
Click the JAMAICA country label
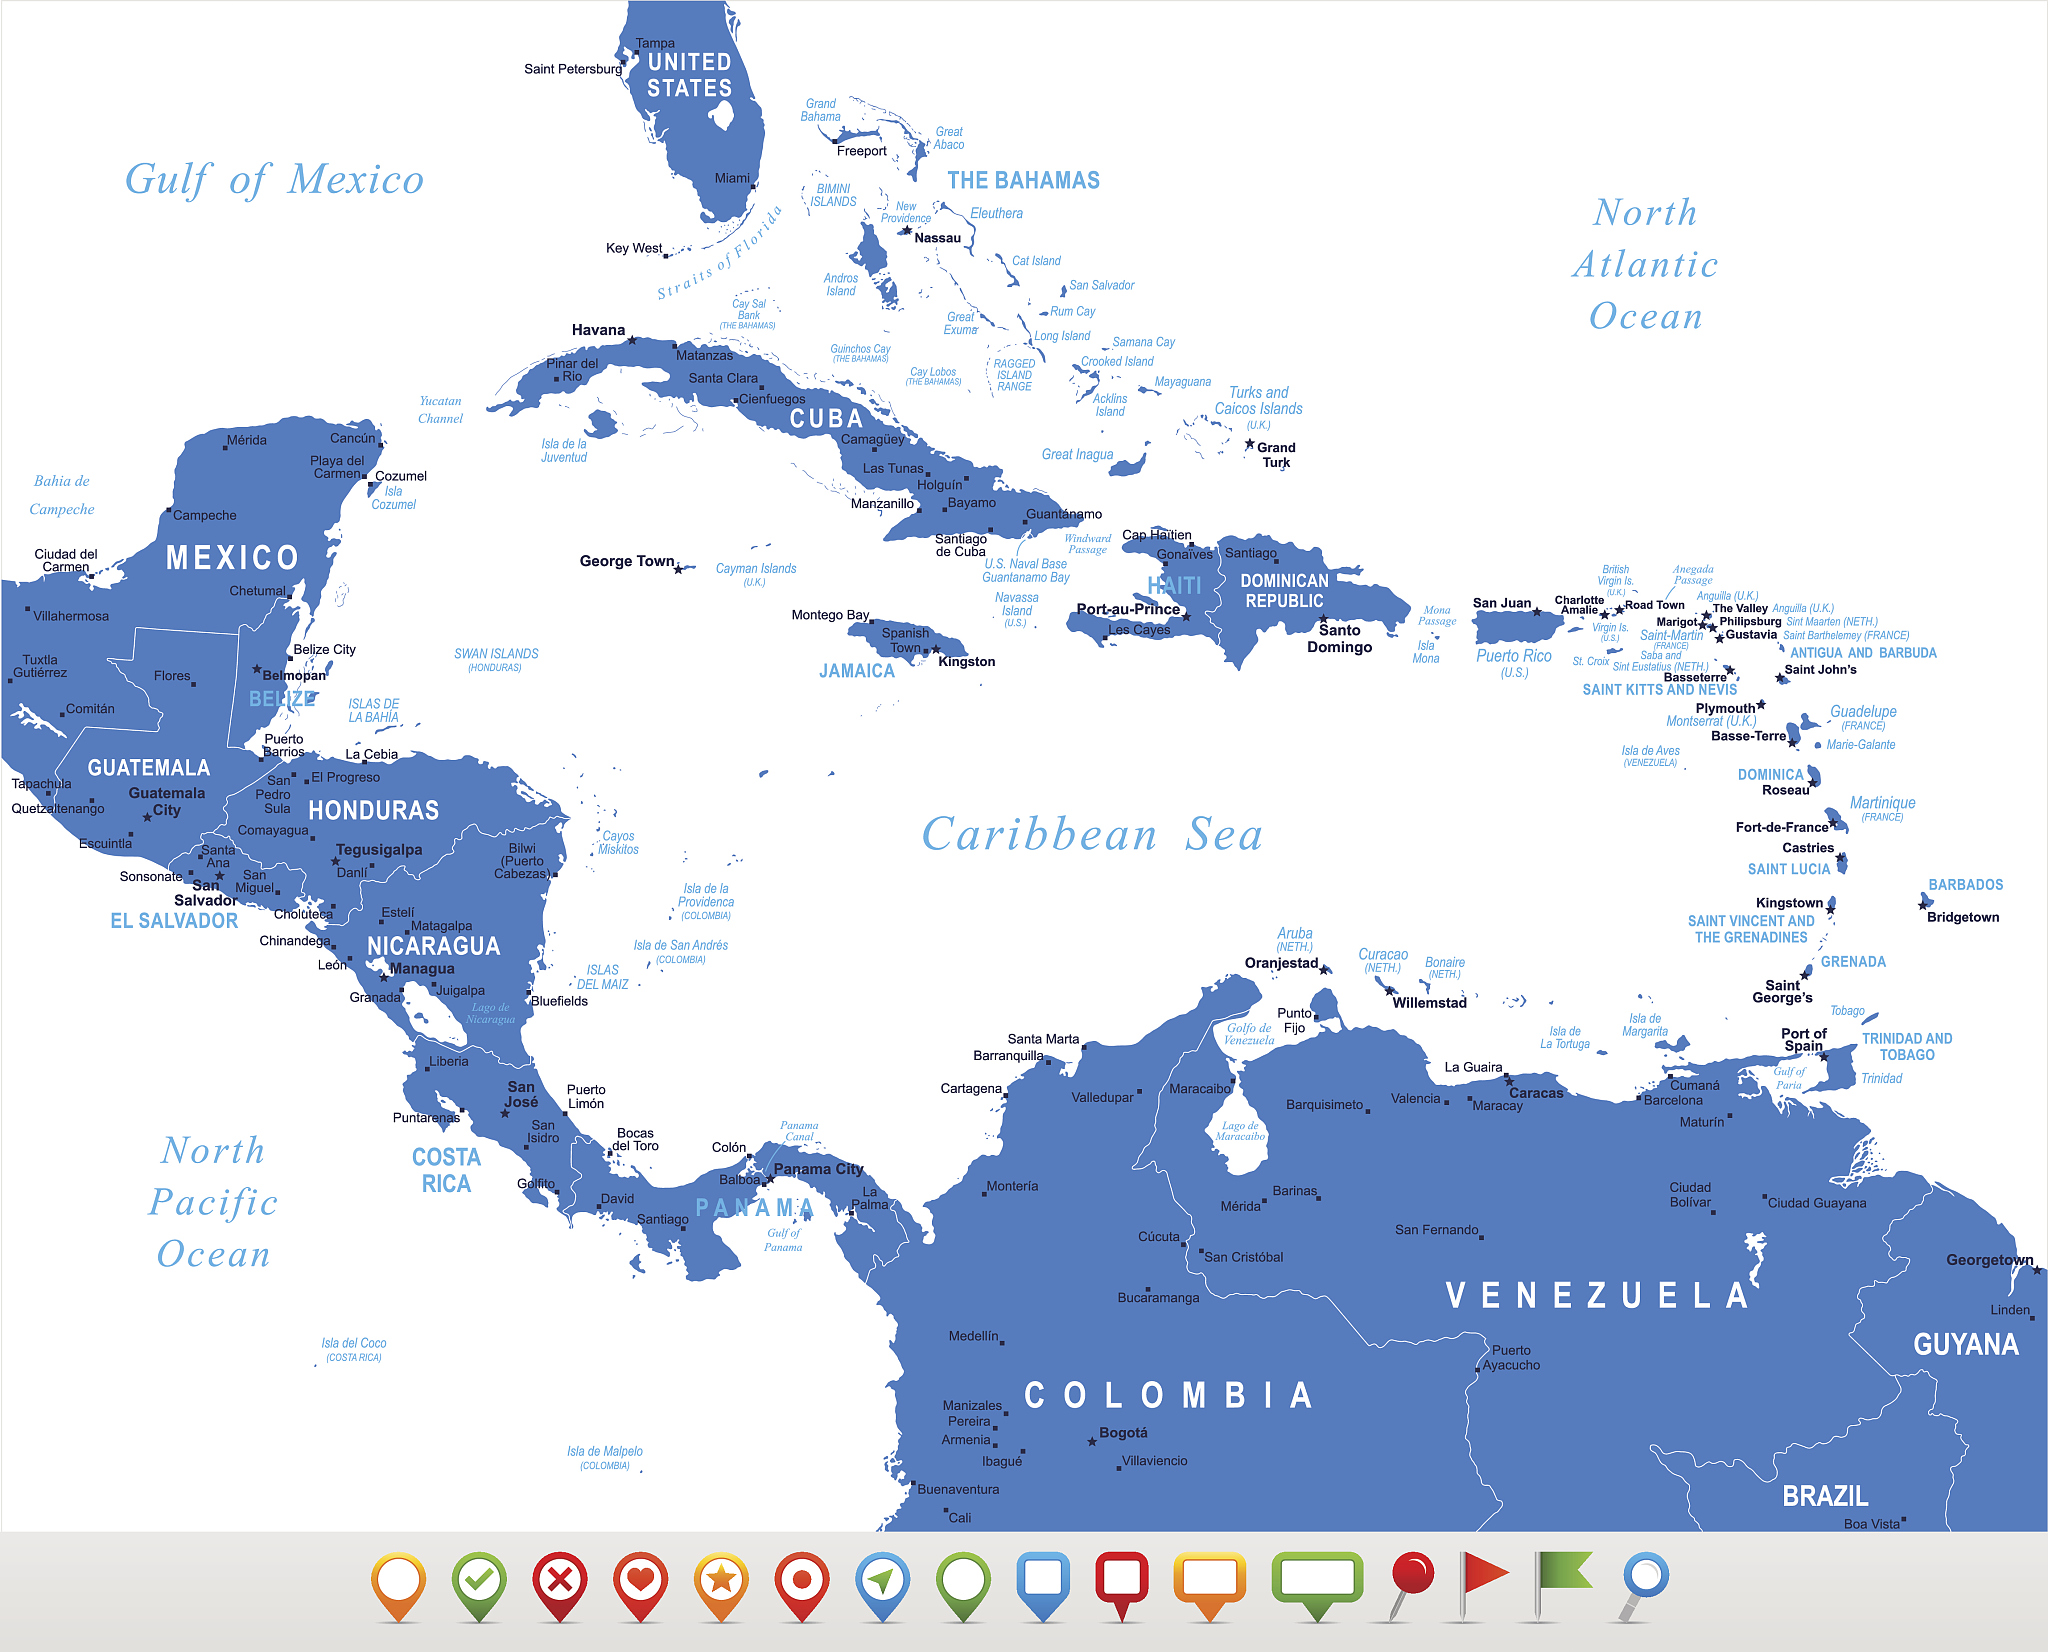point(857,671)
